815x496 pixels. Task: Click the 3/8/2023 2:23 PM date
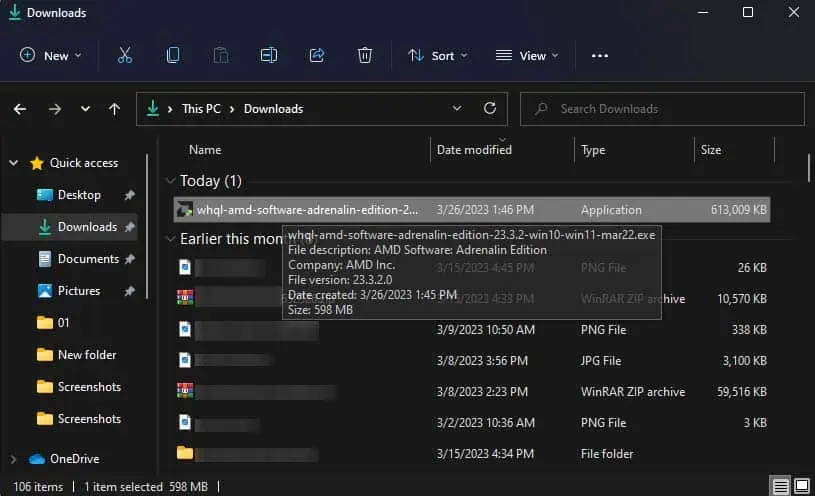click(x=482, y=391)
